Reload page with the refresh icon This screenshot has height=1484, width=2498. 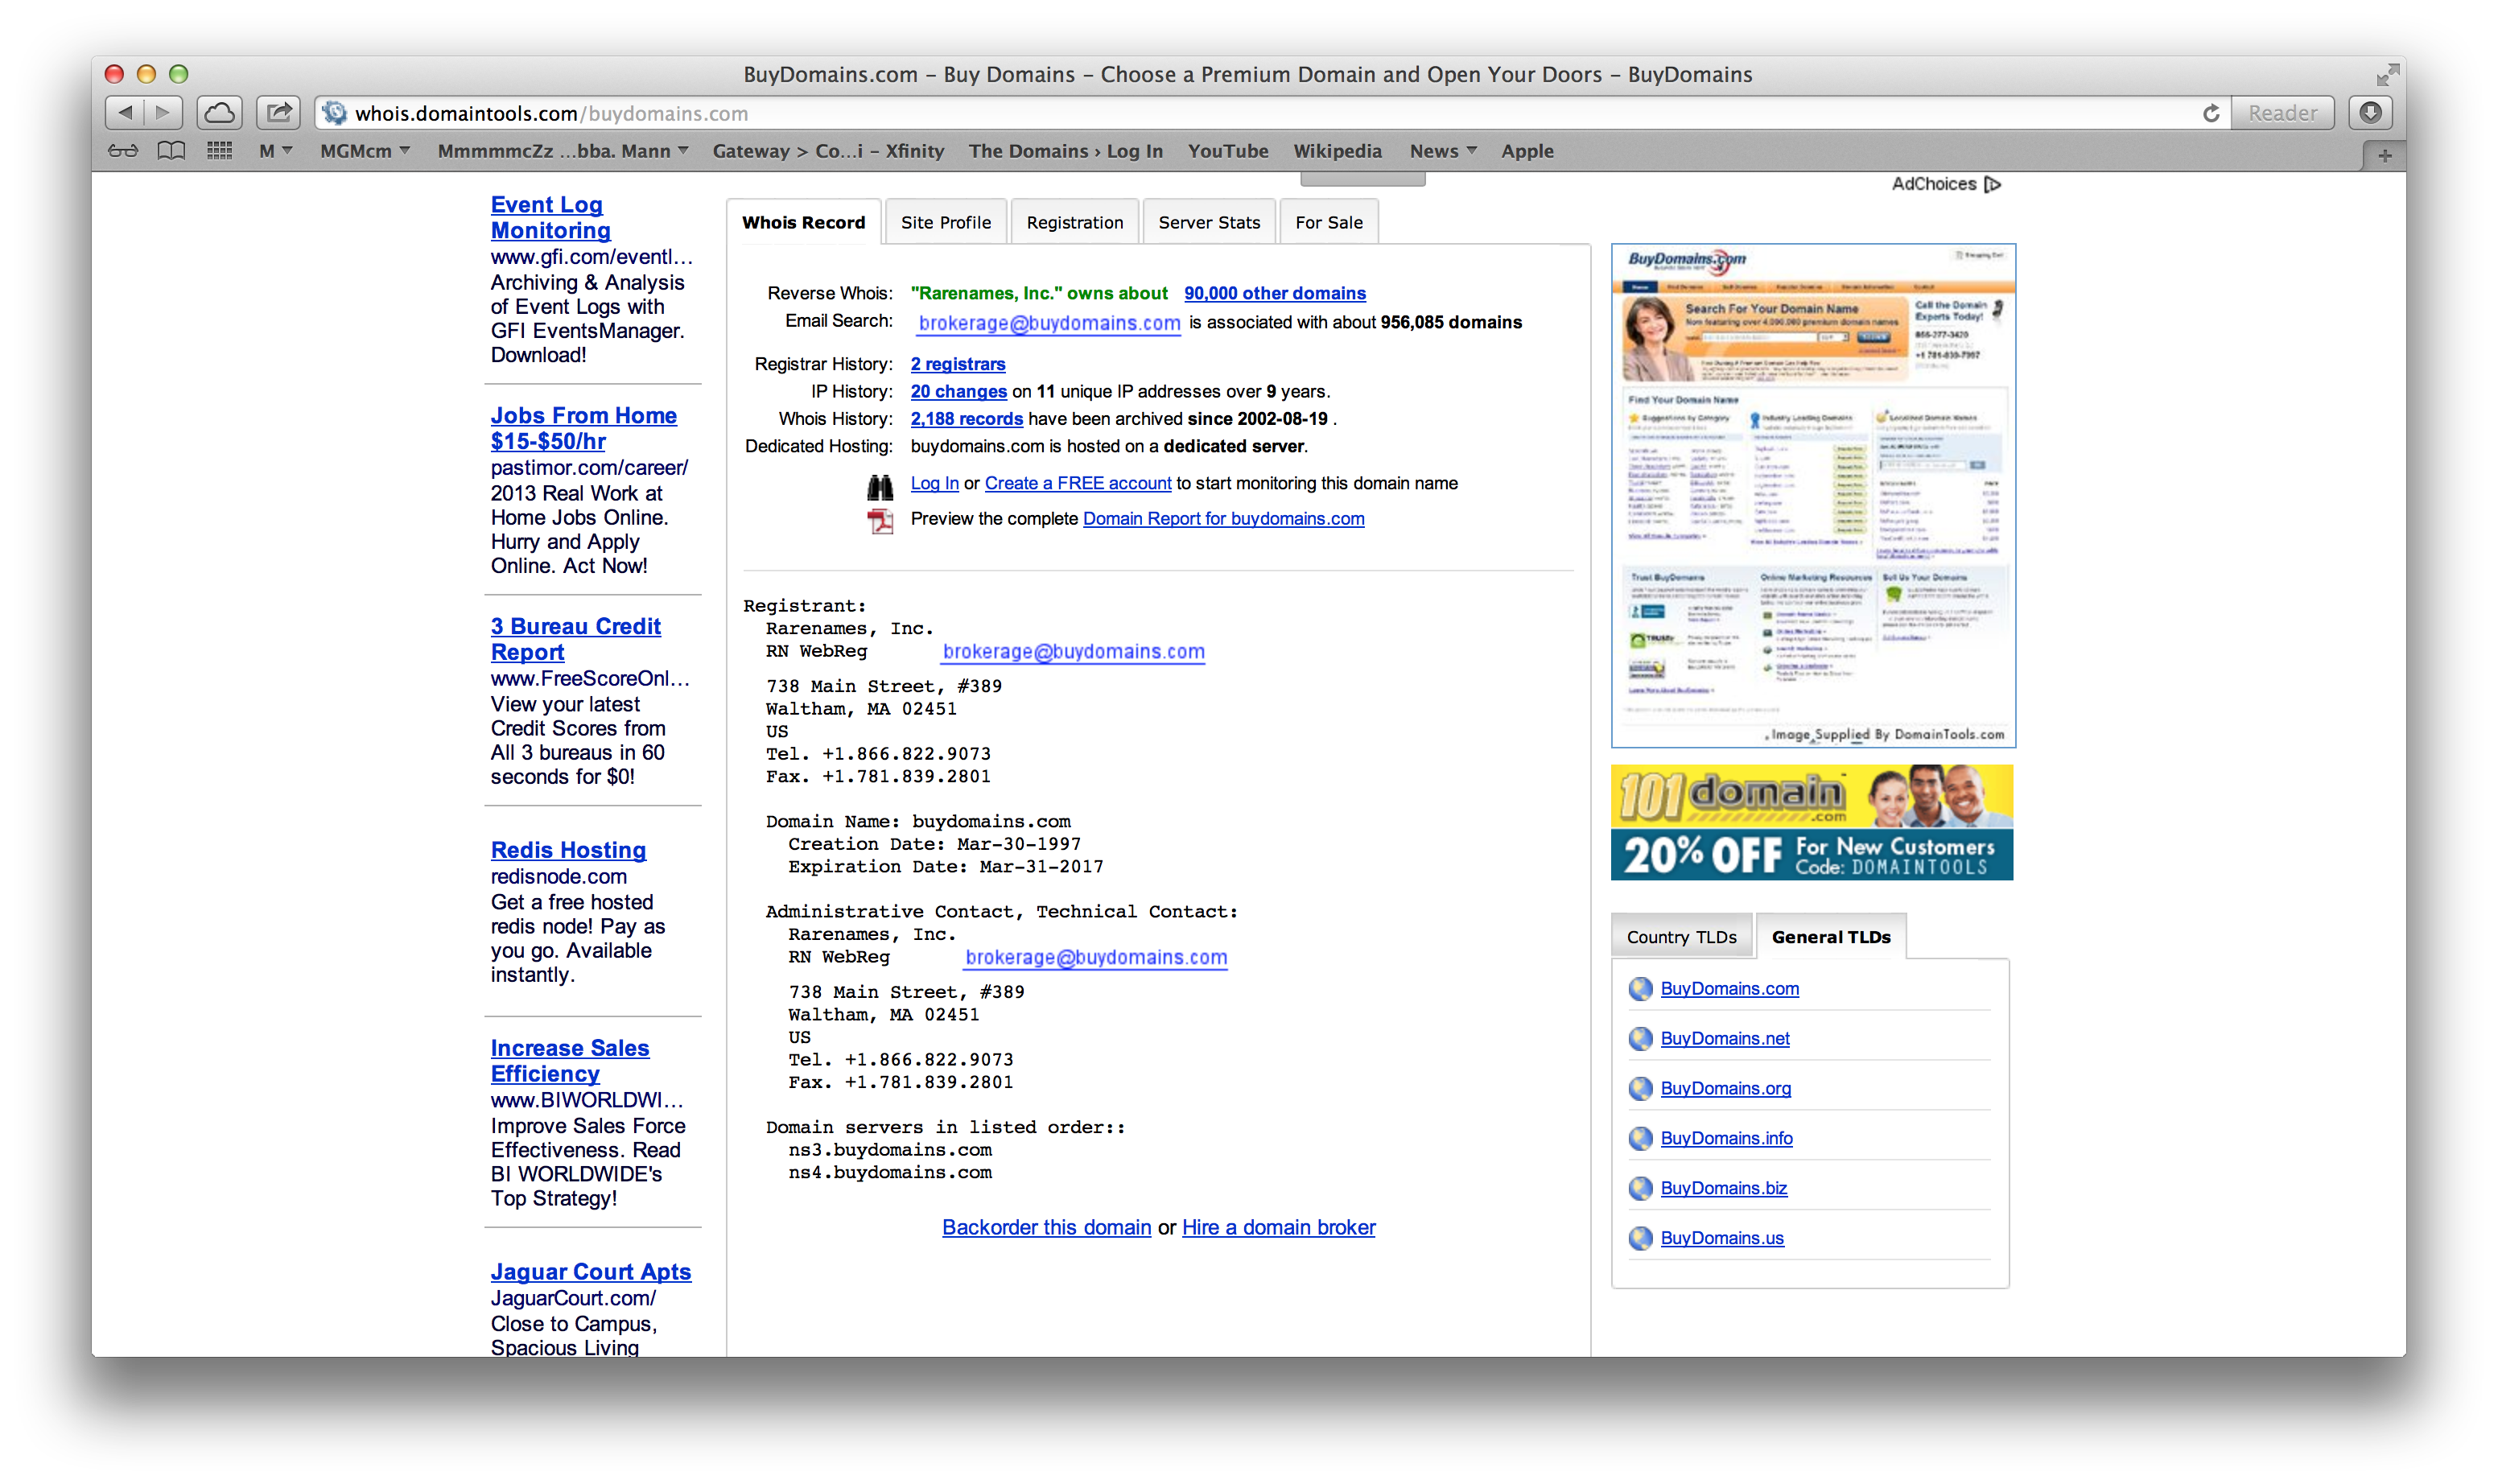click(2211, 113)
